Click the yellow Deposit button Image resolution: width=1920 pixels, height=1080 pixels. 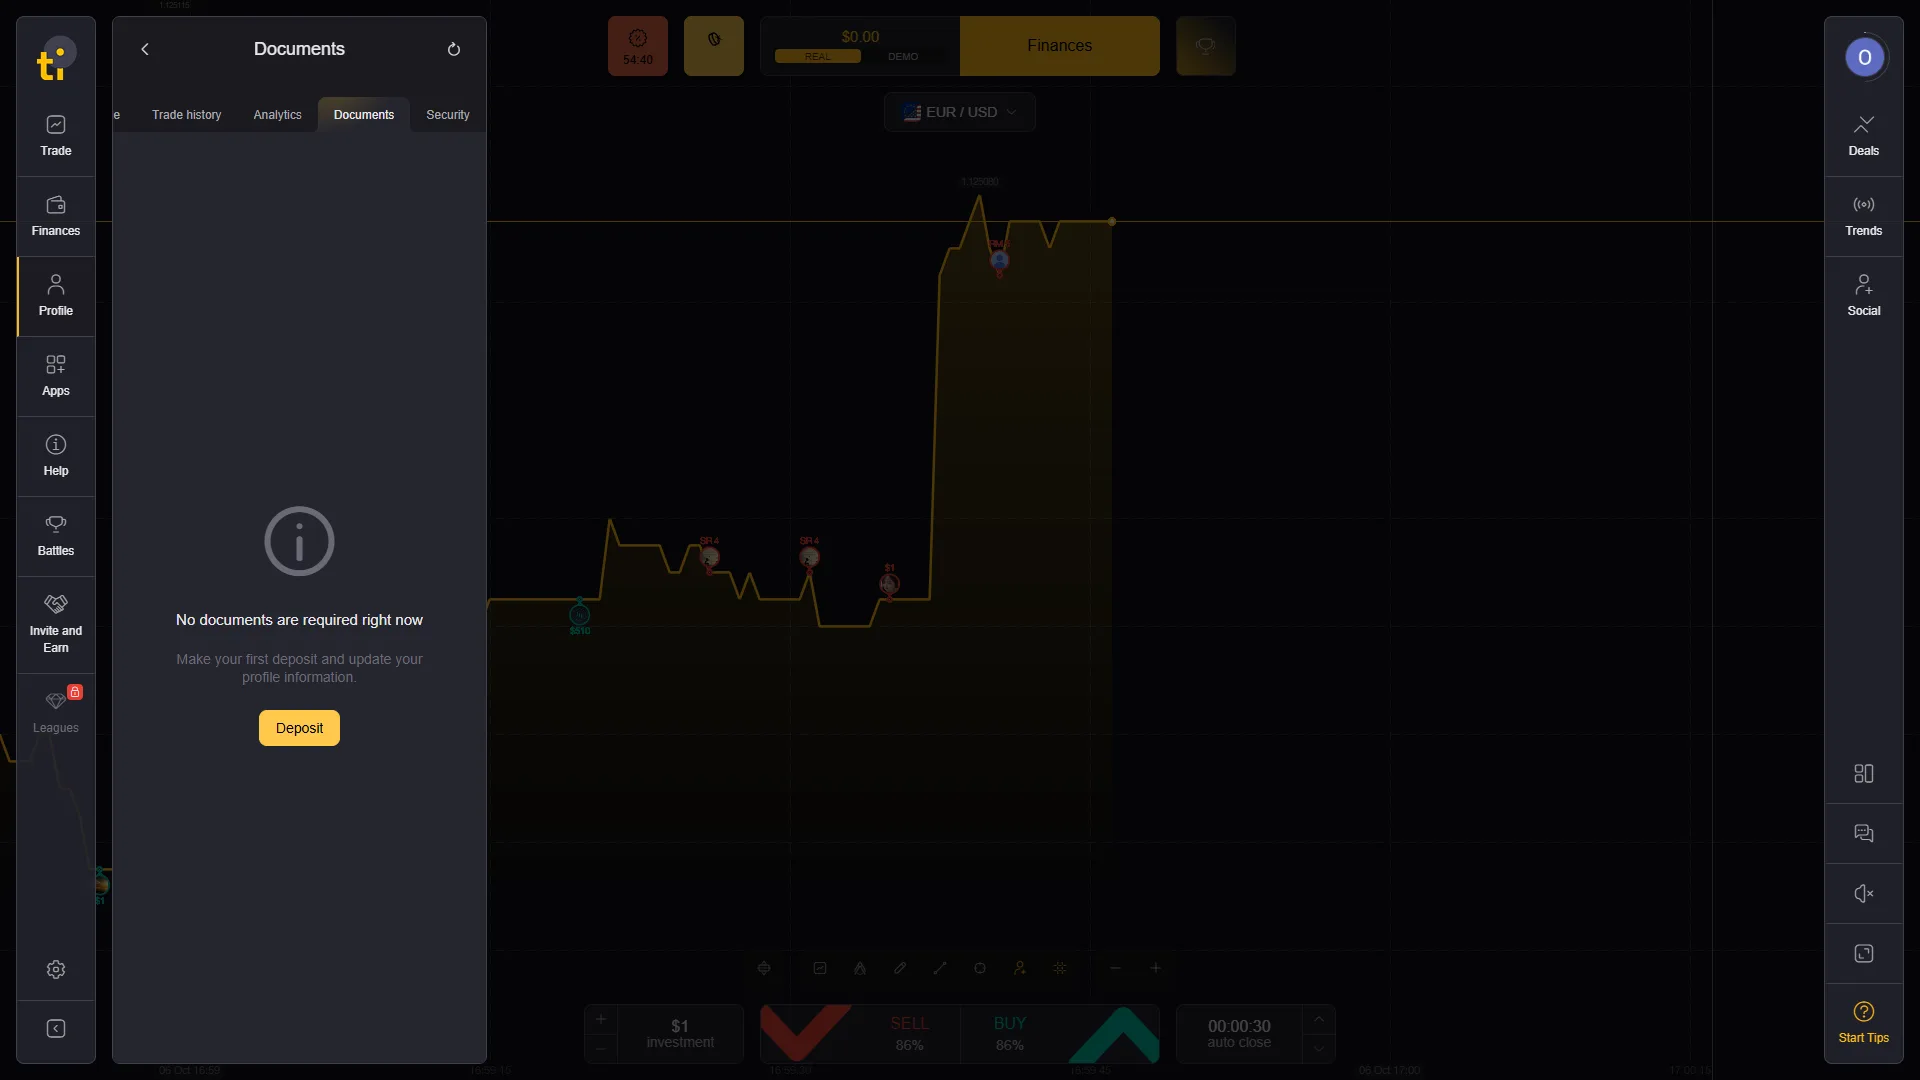[299, 728]
